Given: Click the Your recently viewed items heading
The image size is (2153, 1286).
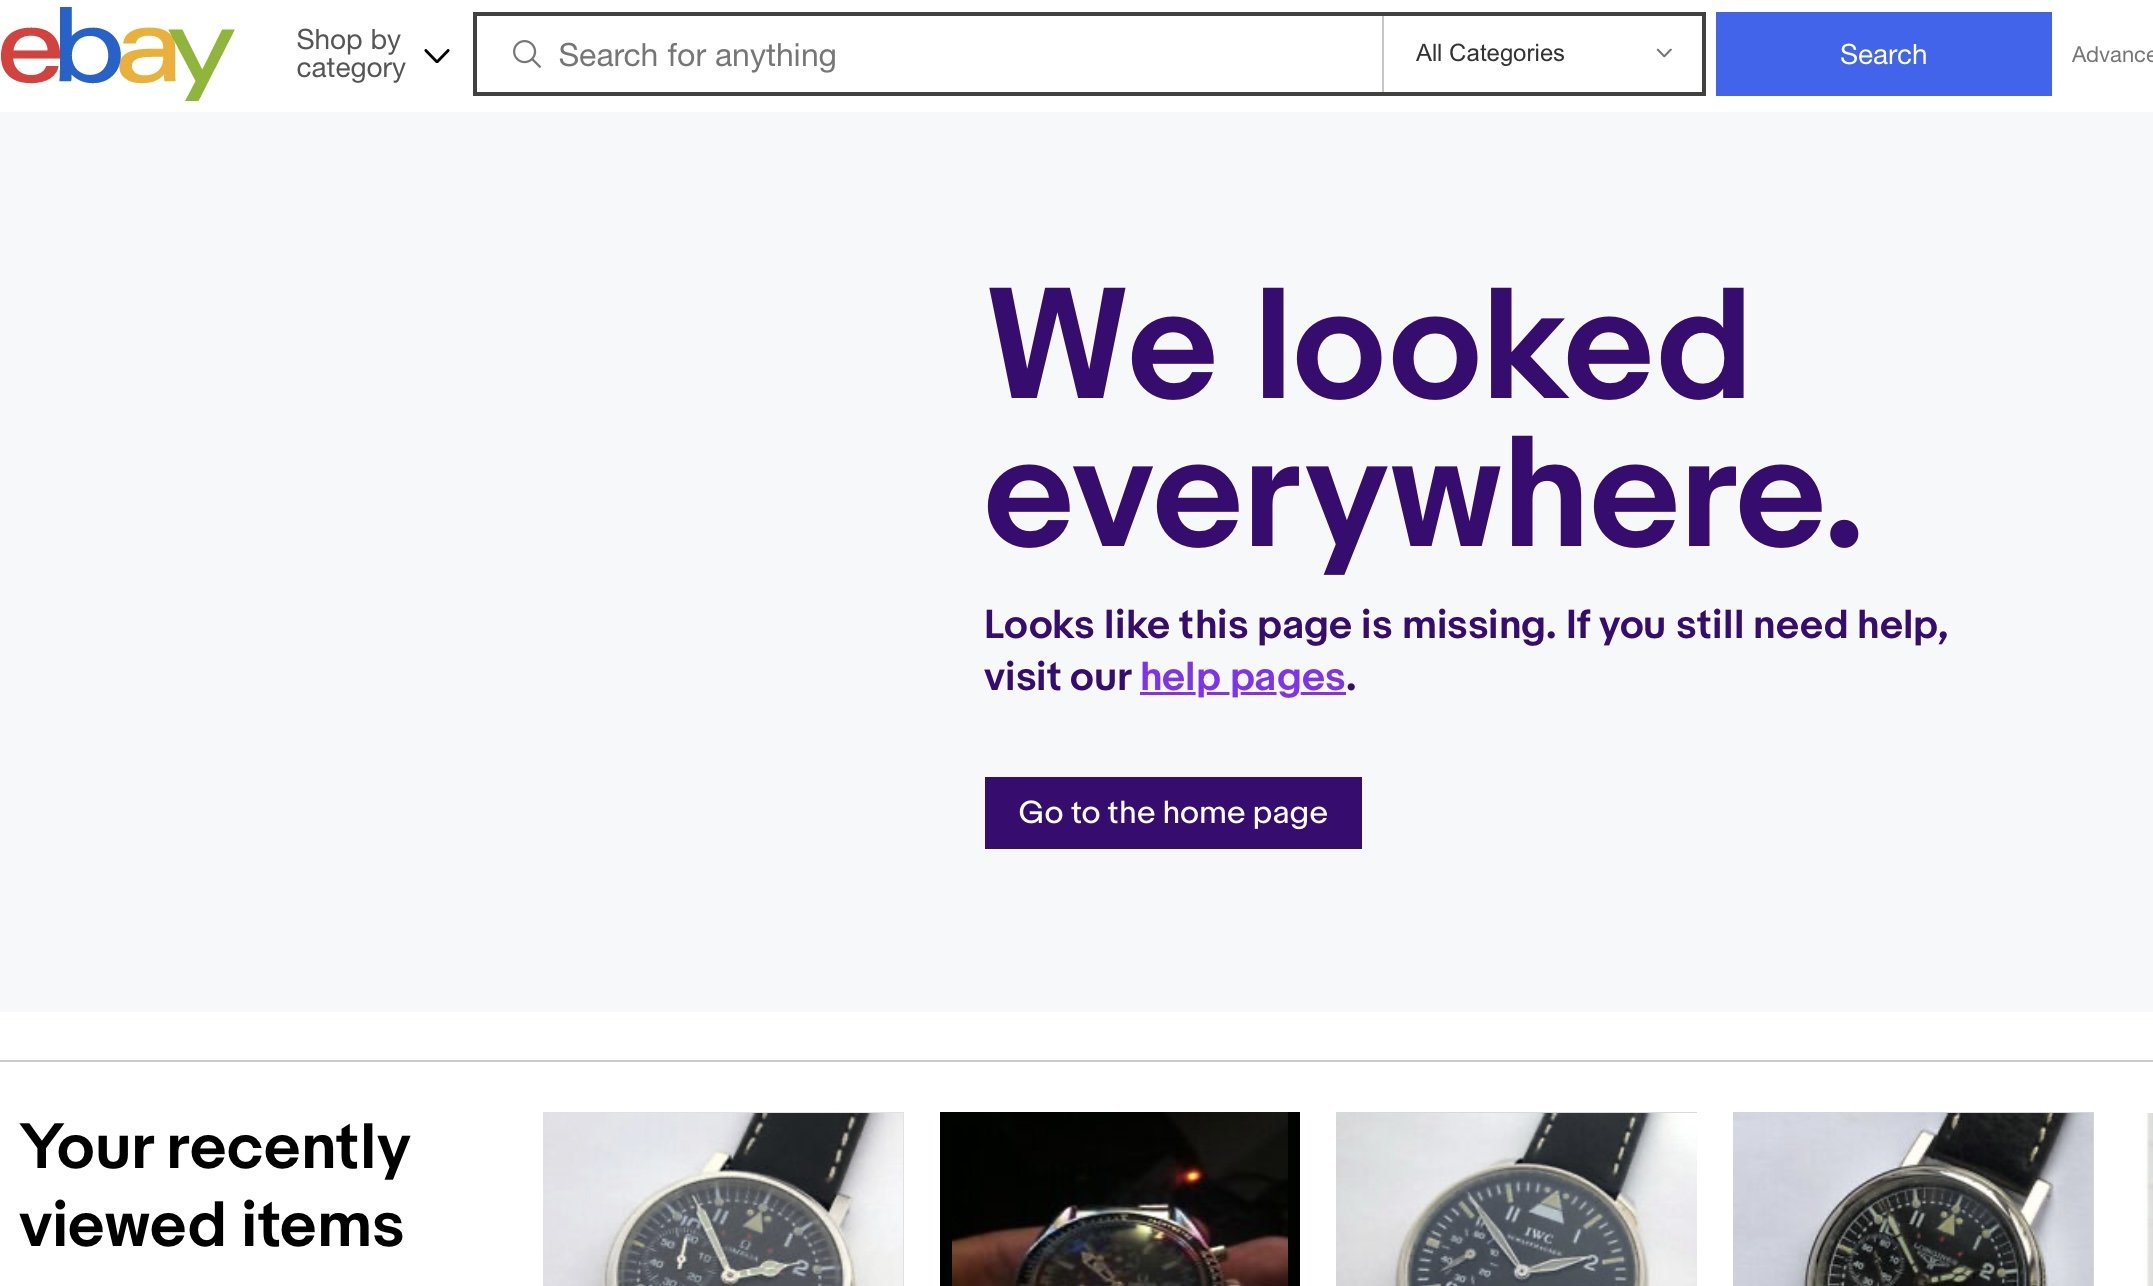Looking at the screenshot, I should coord(214,1186).
